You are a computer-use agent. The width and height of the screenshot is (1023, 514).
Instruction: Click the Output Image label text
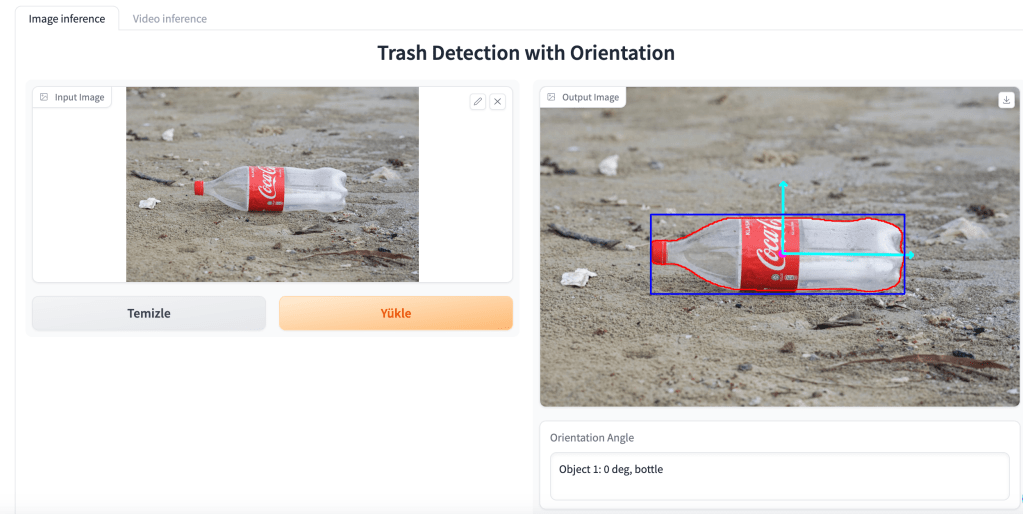pos(591,97)
